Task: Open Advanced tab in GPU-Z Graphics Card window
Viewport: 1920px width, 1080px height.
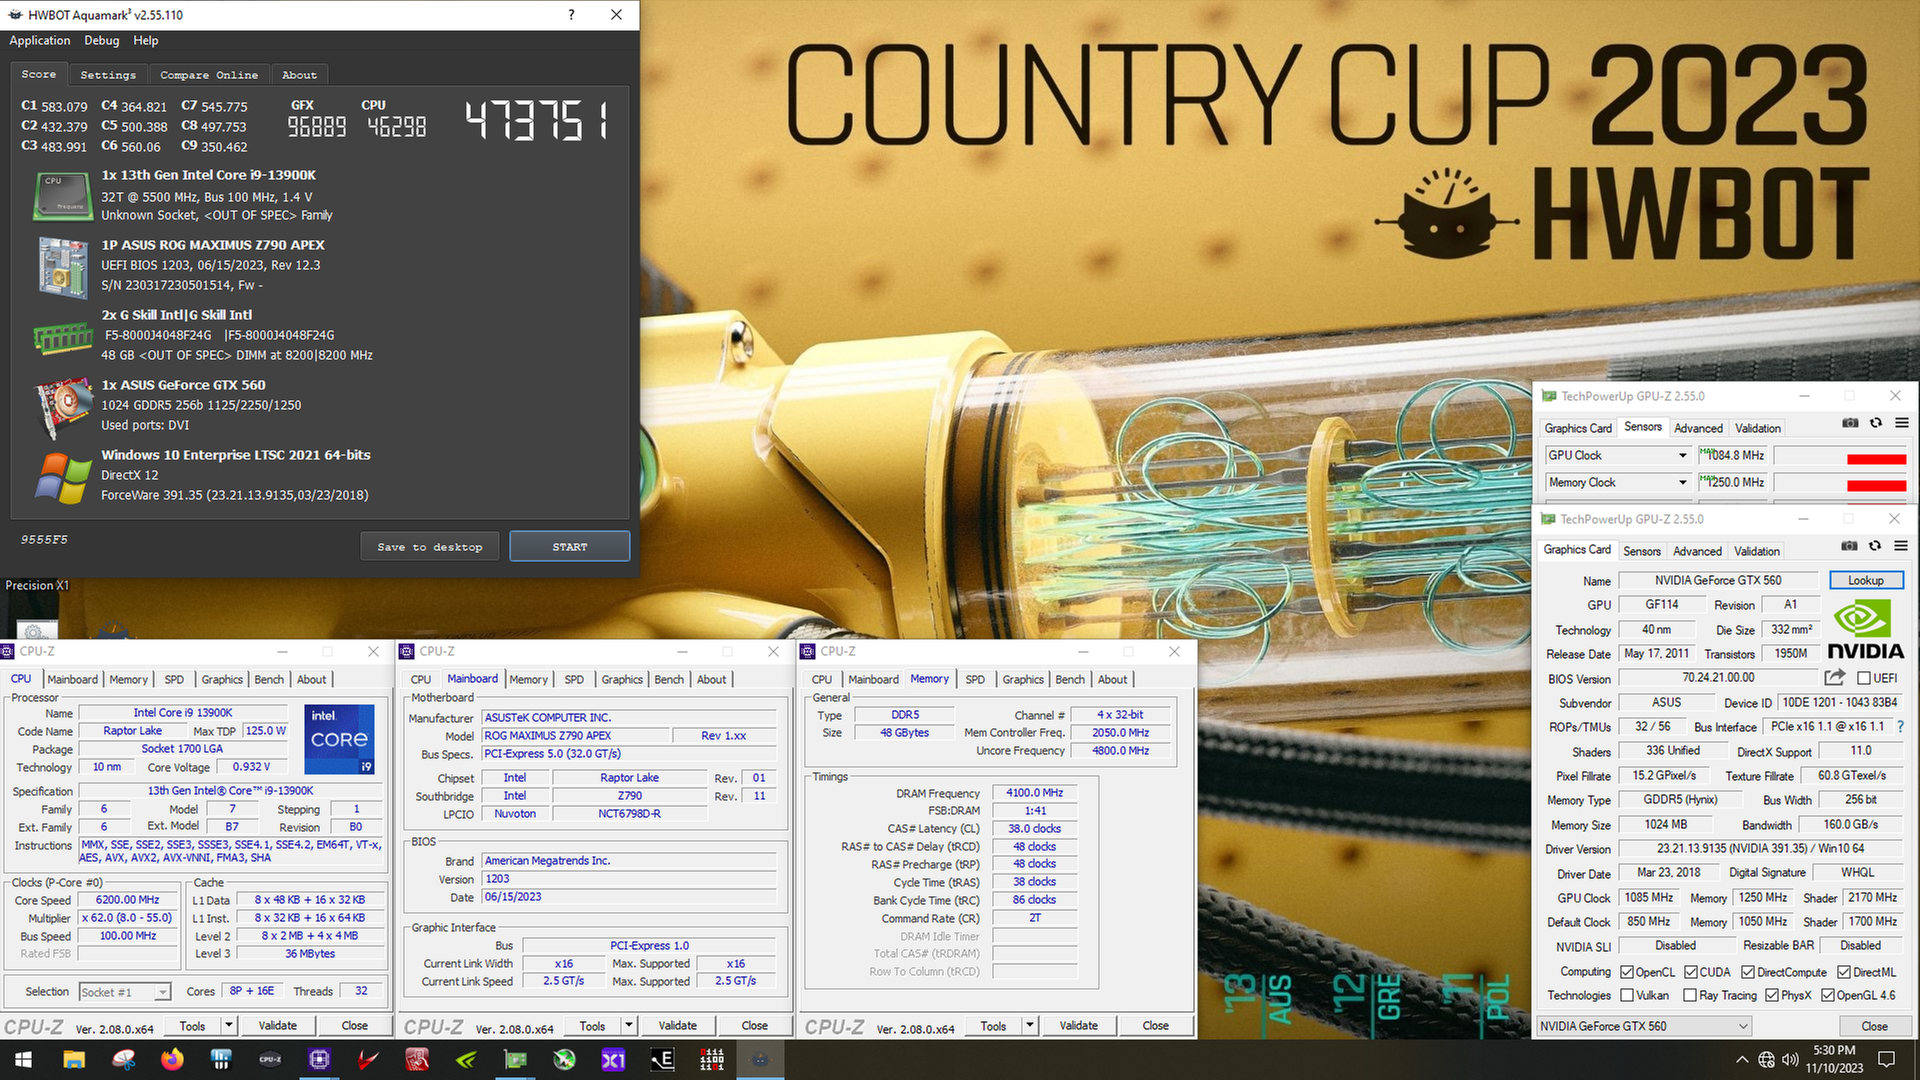Action: 1697,551
